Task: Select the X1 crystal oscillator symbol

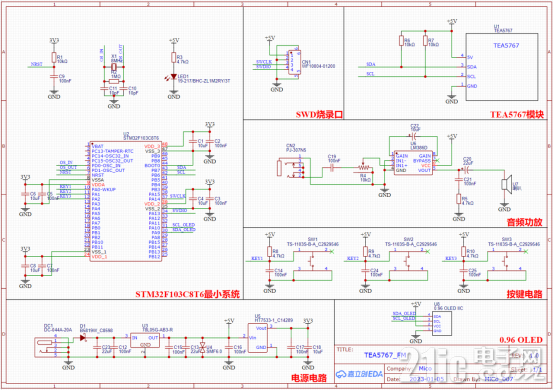Action: (x=114, y=68)
